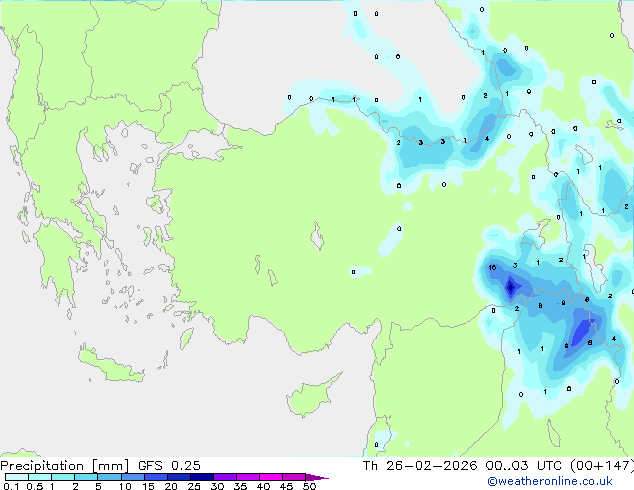Click the 30–35 mm purple legend box
The width and height of the screenshot is (634, 490).
point(225,477)
